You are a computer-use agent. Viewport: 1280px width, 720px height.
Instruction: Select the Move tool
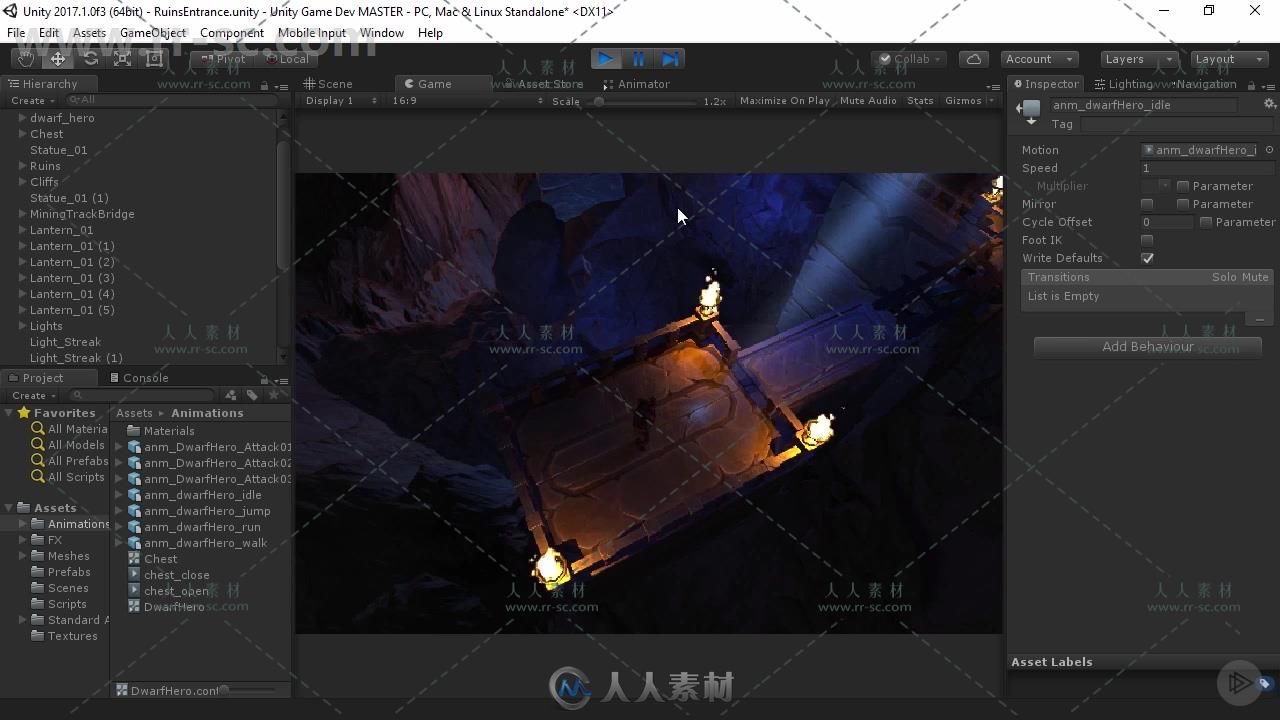[x=58, y=59]
